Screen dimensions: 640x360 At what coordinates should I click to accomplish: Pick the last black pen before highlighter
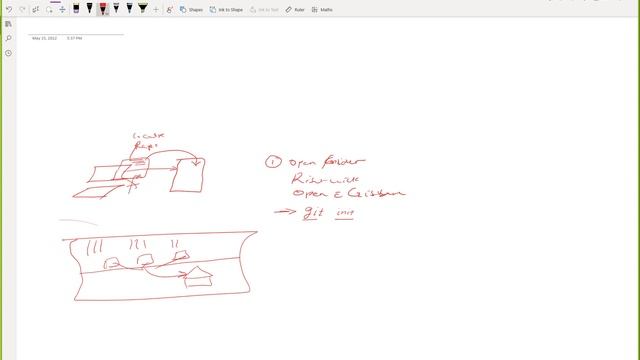click(129, 8)
